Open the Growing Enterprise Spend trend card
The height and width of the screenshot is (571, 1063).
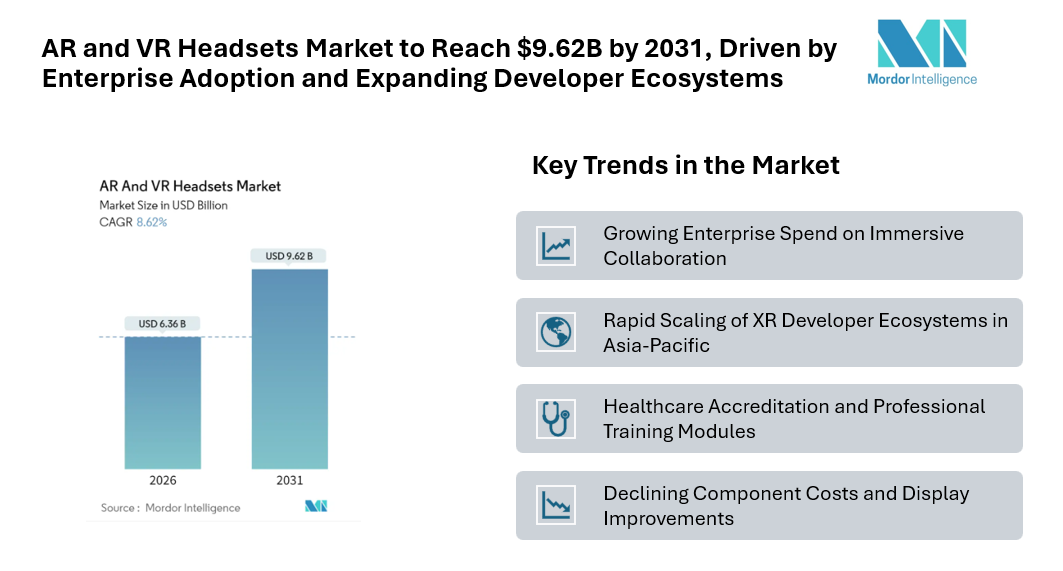coord(768,246)
